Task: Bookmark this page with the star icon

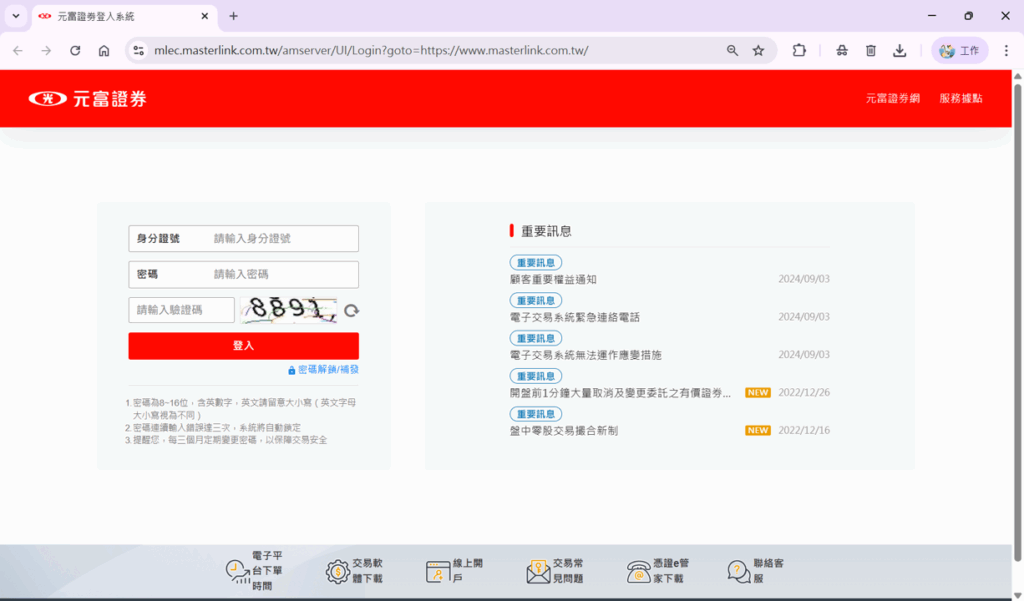Action: (758, 50)
